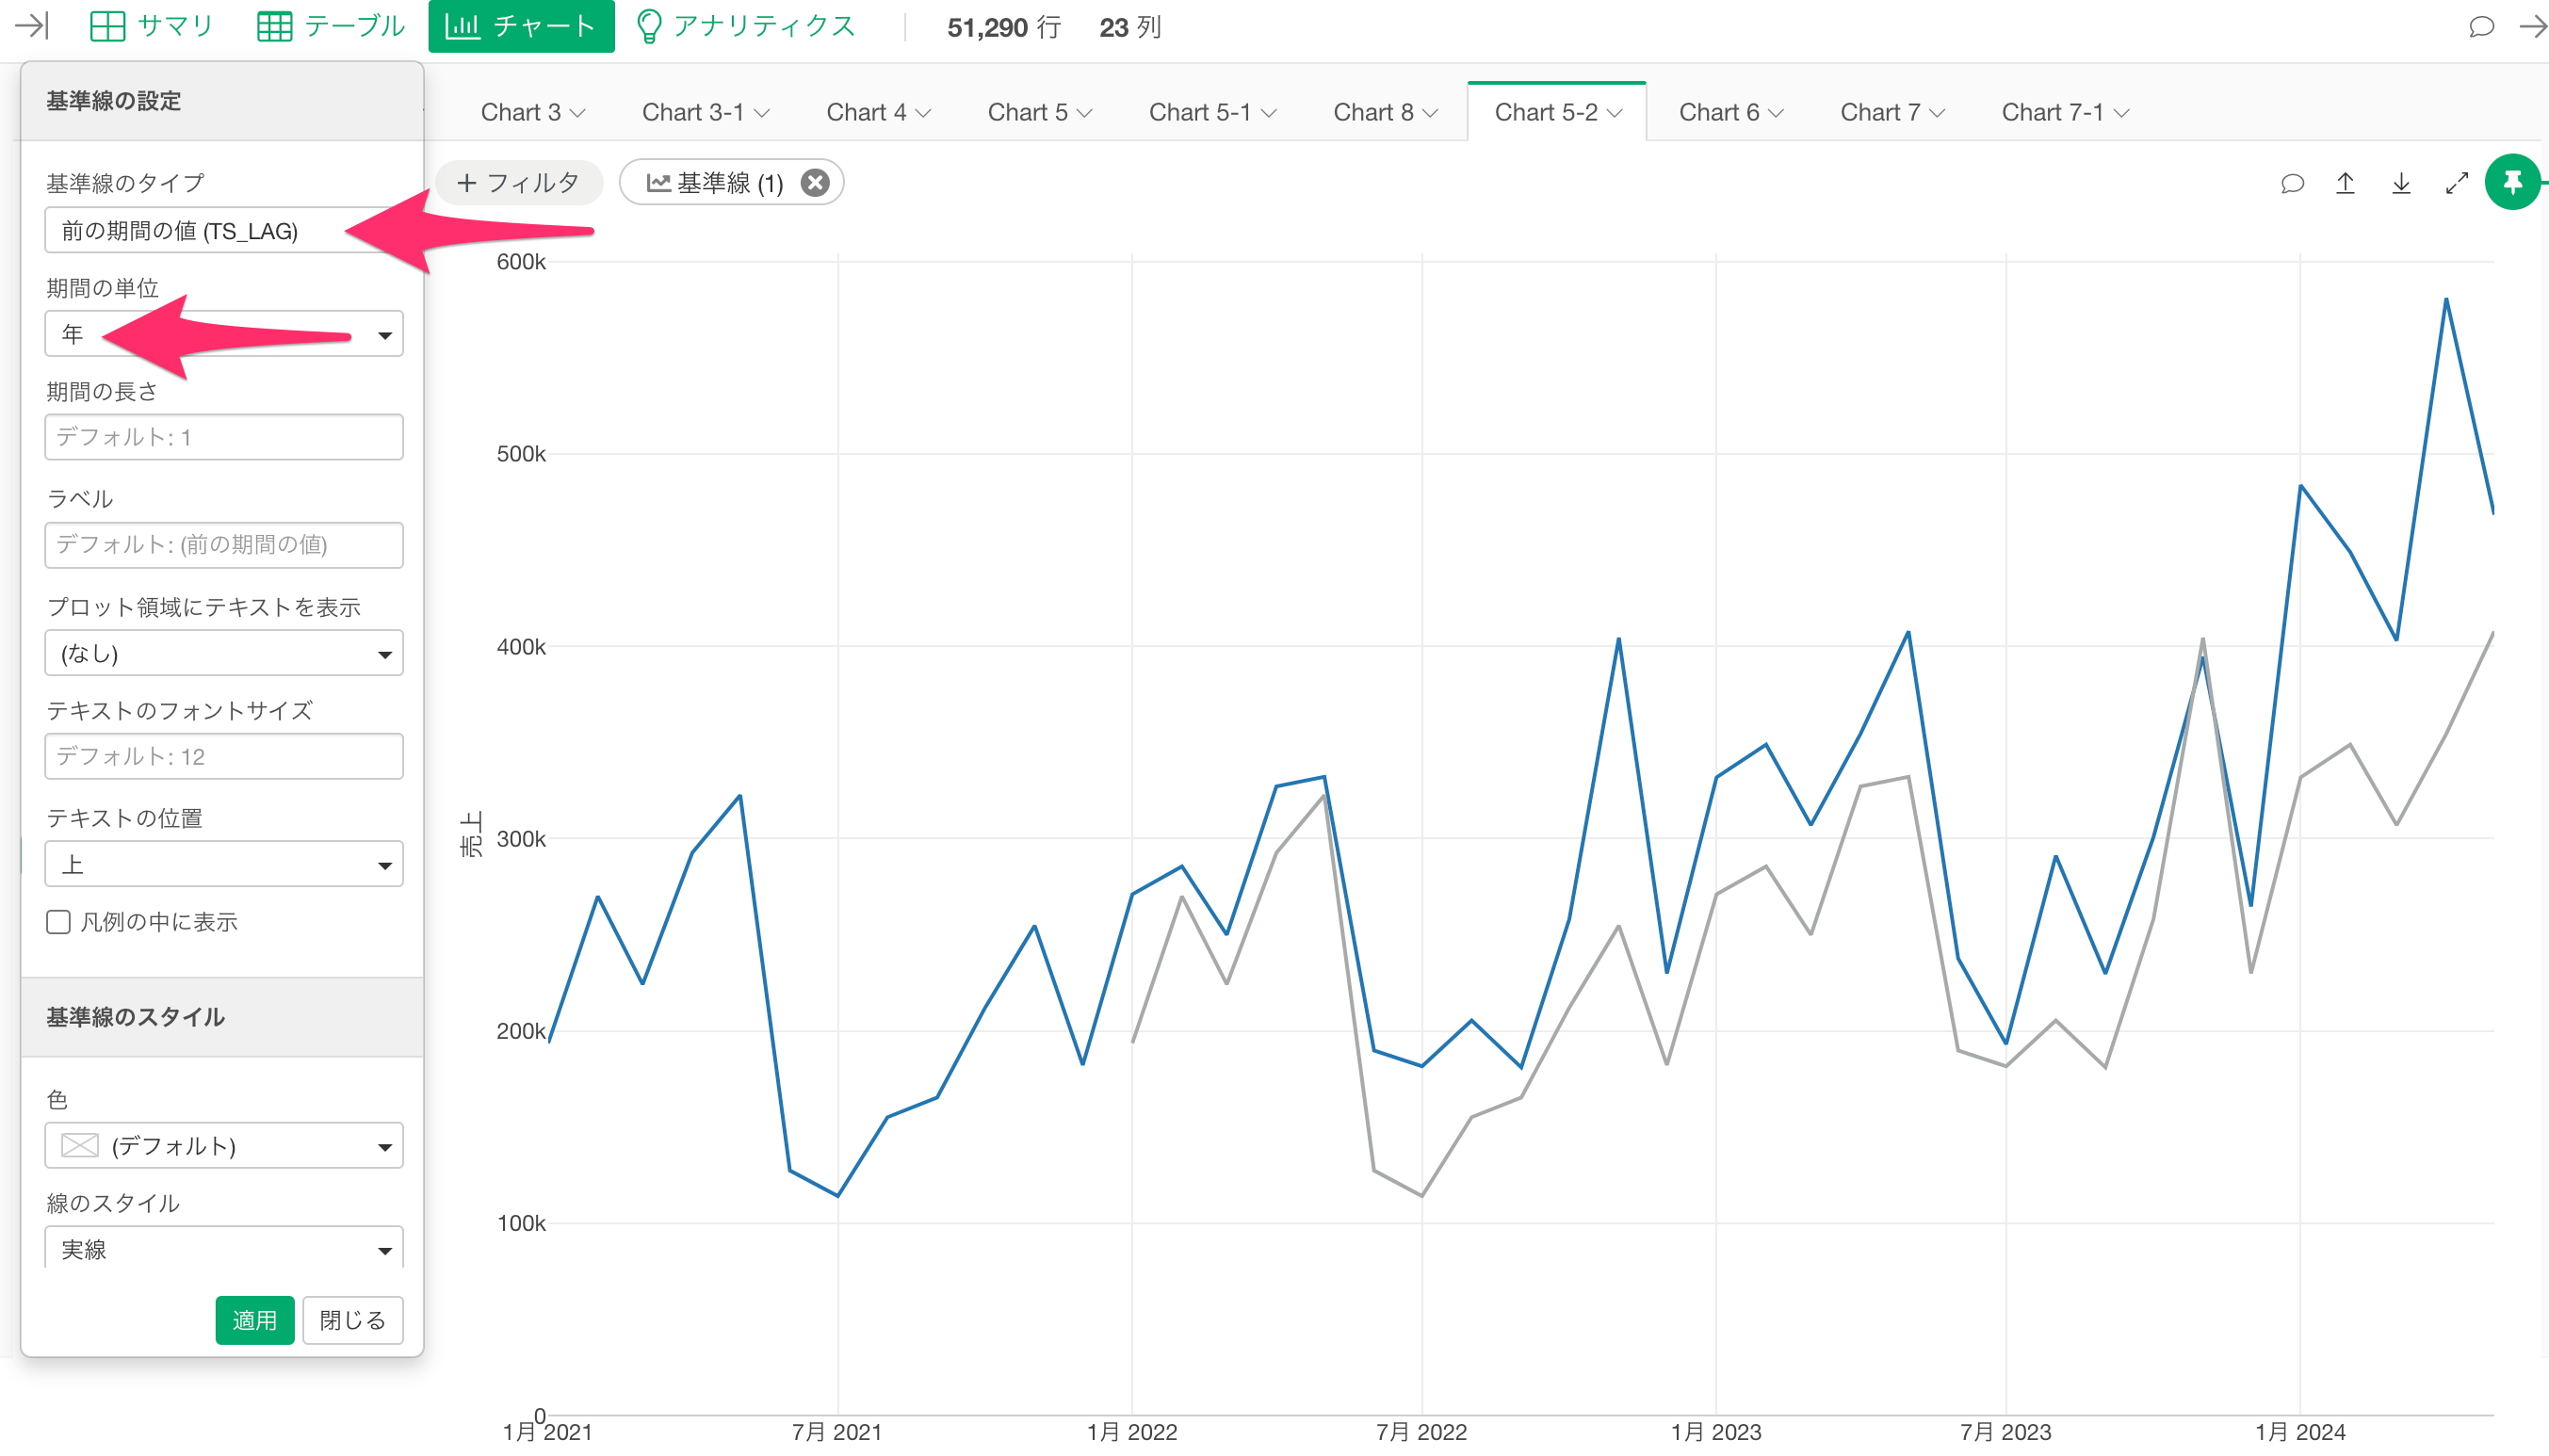Open the chart comment bubble icon
Image resolution: width=2549 pixels, height=1456 pixels.
click(2291, 183)
